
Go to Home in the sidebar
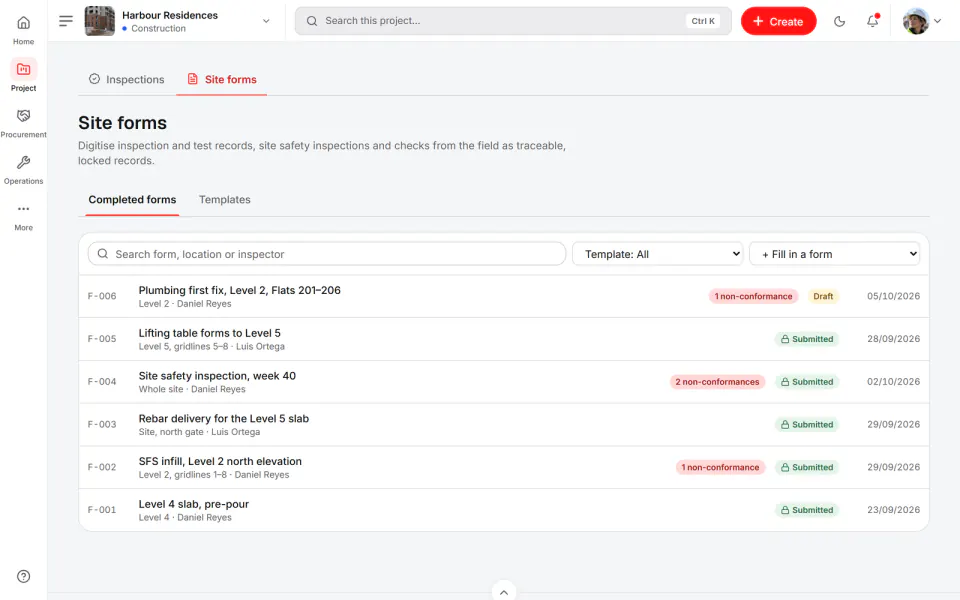tap(23, 30)
